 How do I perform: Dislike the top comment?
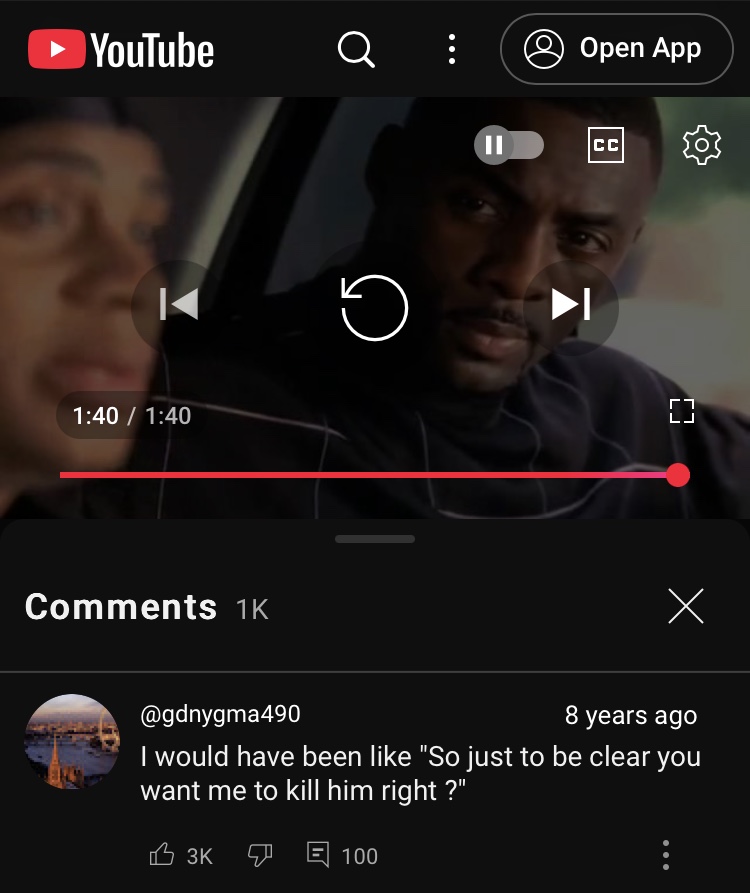click(260, 855)
